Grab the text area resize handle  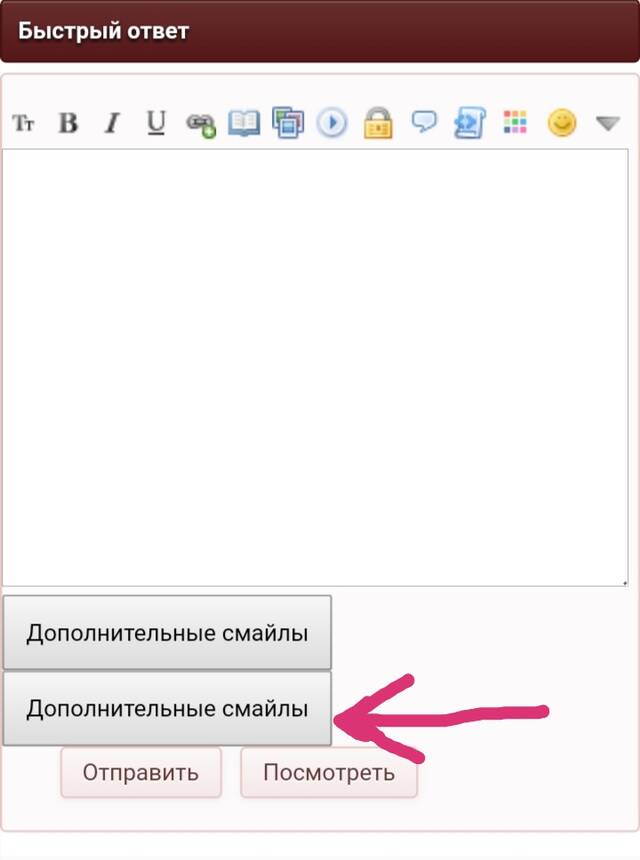pyautogui.click(x=625, y=582)
